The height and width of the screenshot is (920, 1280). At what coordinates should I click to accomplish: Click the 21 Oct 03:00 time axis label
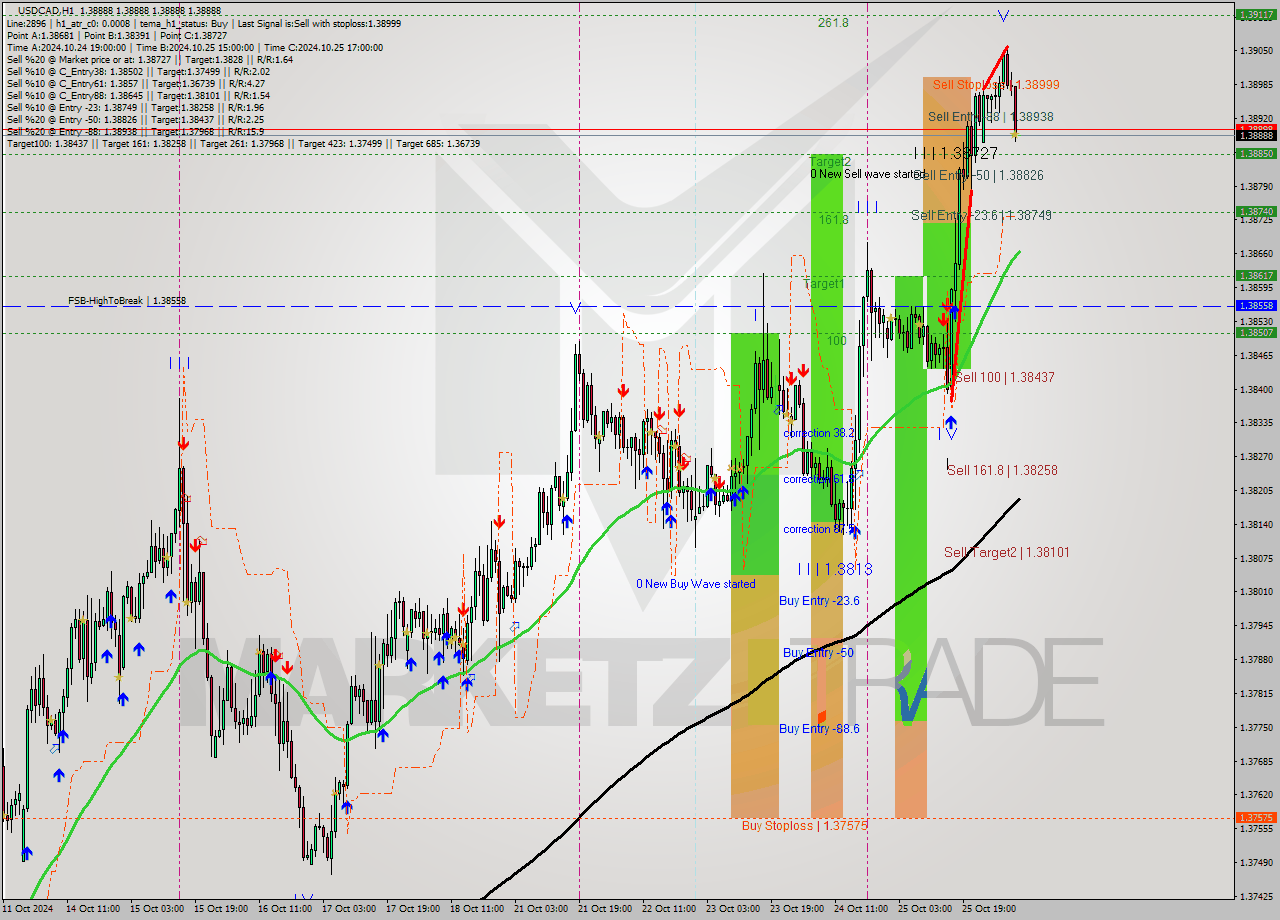click(x=541, y=909)
